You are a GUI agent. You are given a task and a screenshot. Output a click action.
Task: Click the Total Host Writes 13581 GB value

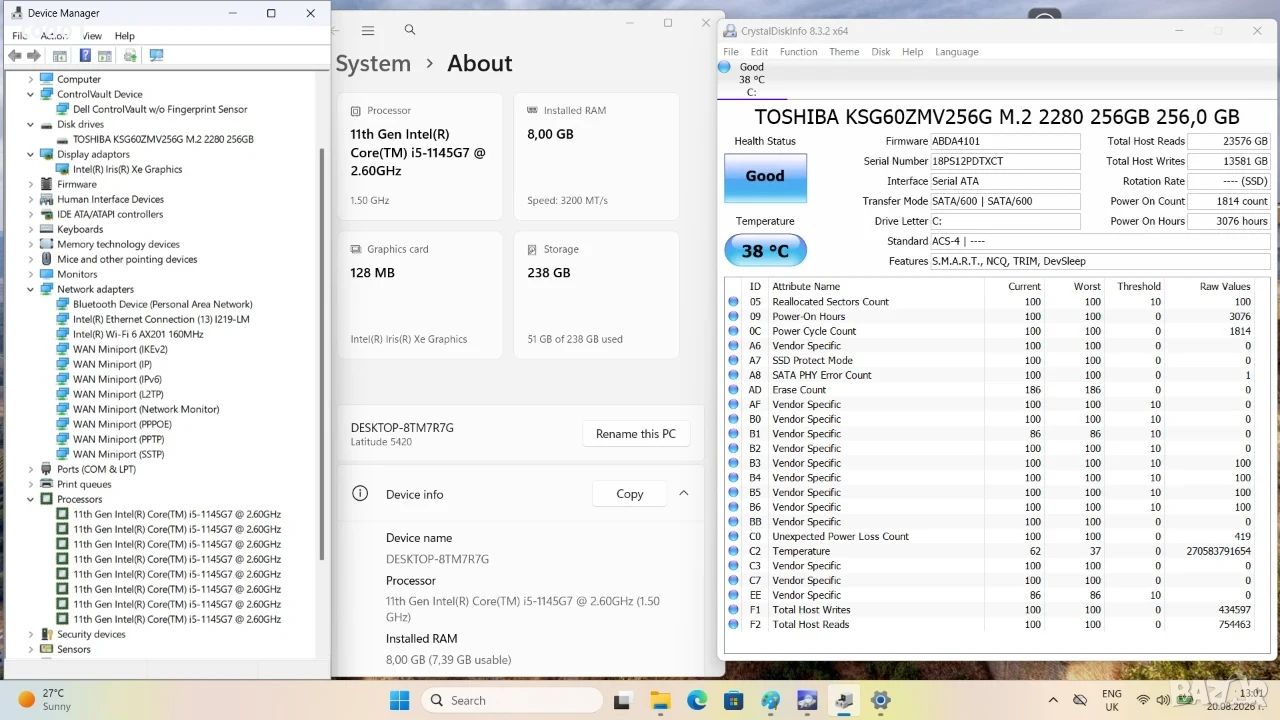point(1229,161)
